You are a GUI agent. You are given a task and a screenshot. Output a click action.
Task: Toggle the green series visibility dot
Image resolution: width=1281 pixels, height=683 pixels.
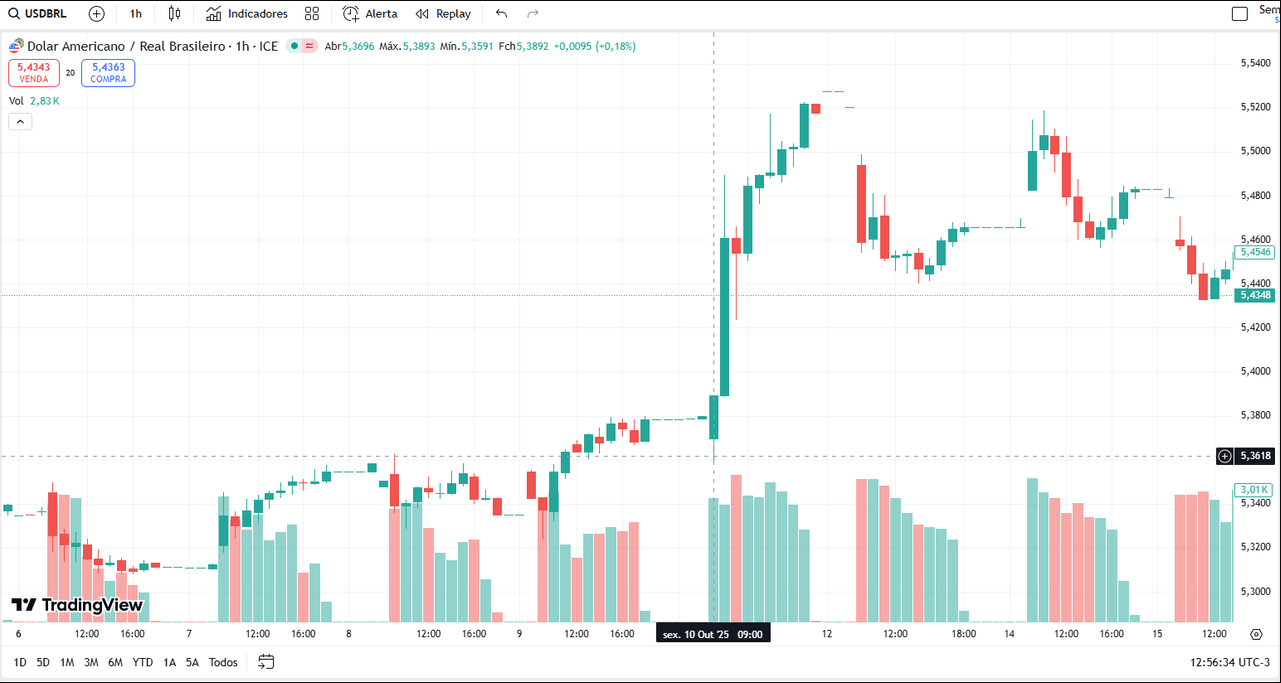coord(293,46)
